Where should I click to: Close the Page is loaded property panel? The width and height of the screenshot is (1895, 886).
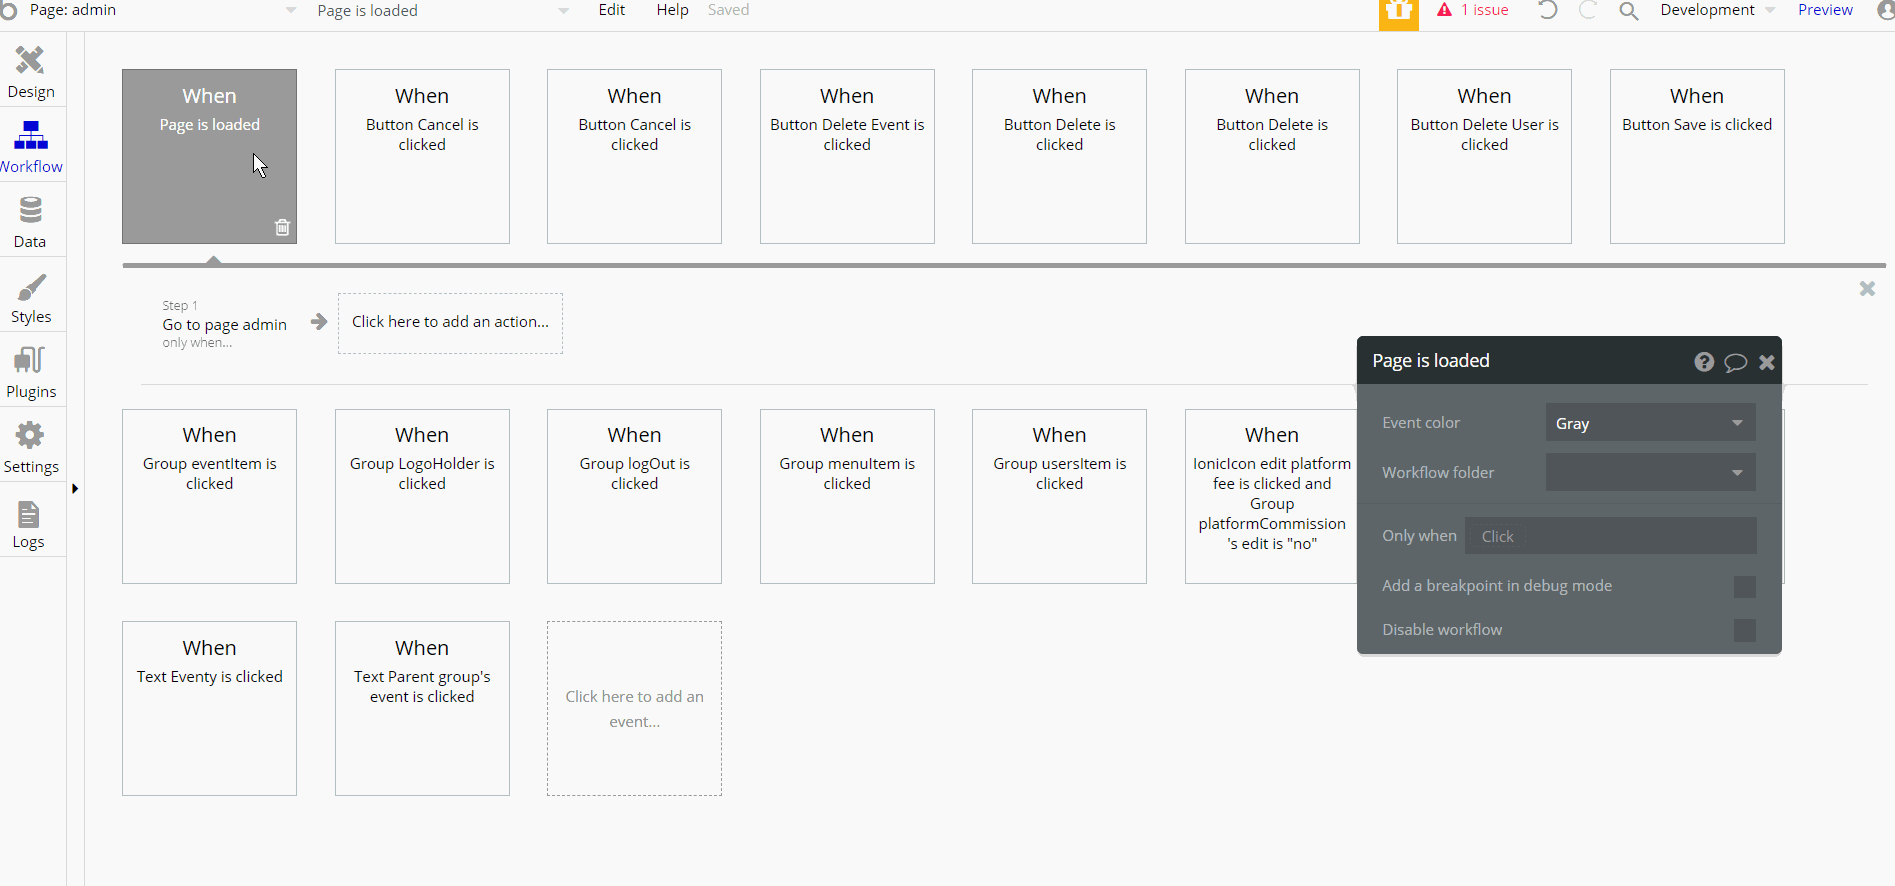point(1767,362)
